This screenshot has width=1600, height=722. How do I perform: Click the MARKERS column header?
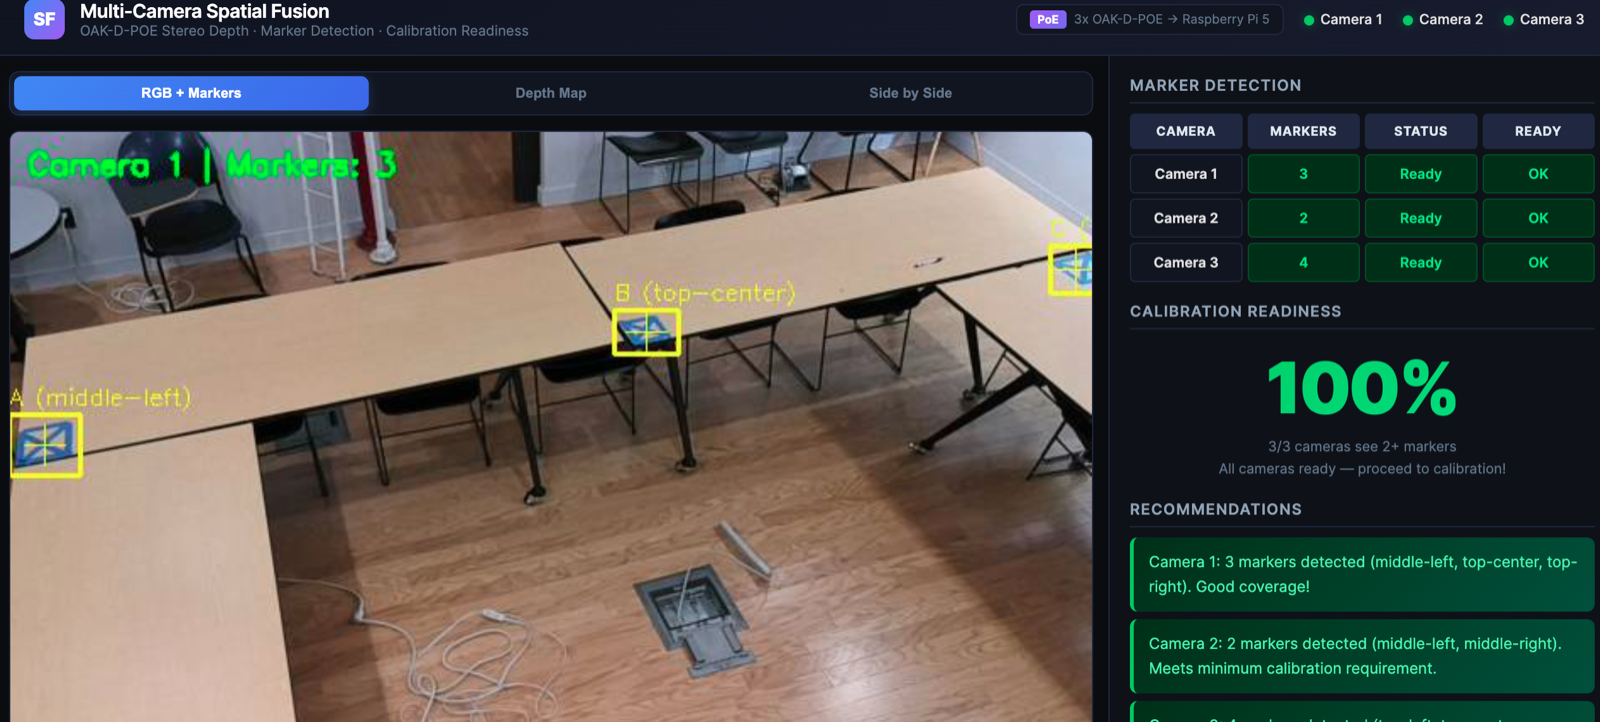(x=1303, y=131)
